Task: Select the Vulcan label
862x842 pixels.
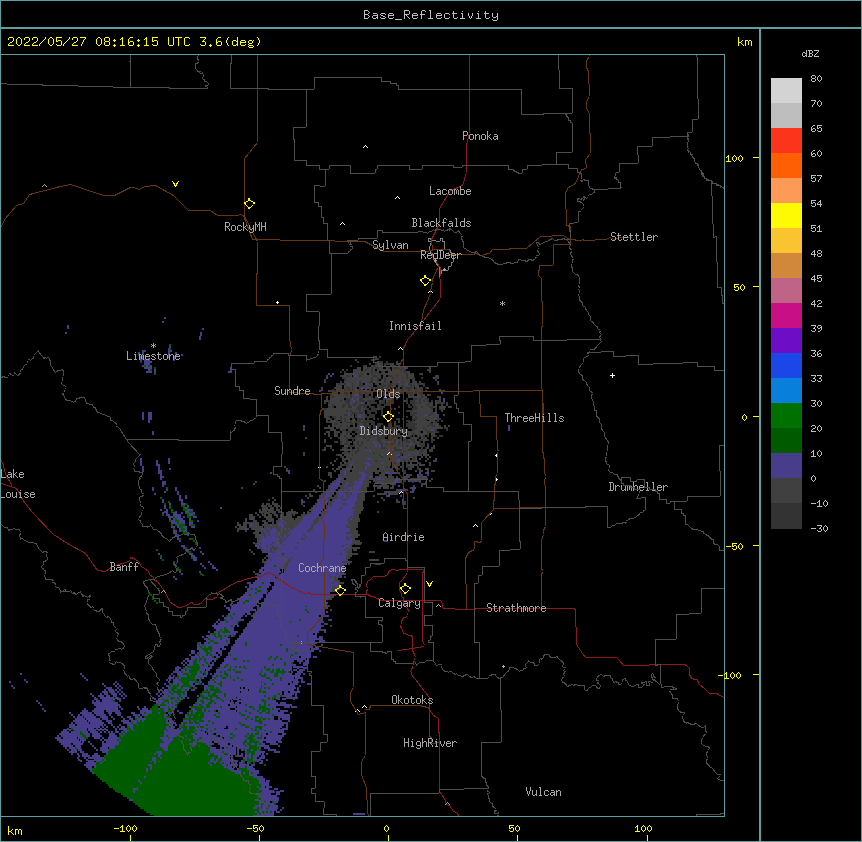Action: coord(543,792)
